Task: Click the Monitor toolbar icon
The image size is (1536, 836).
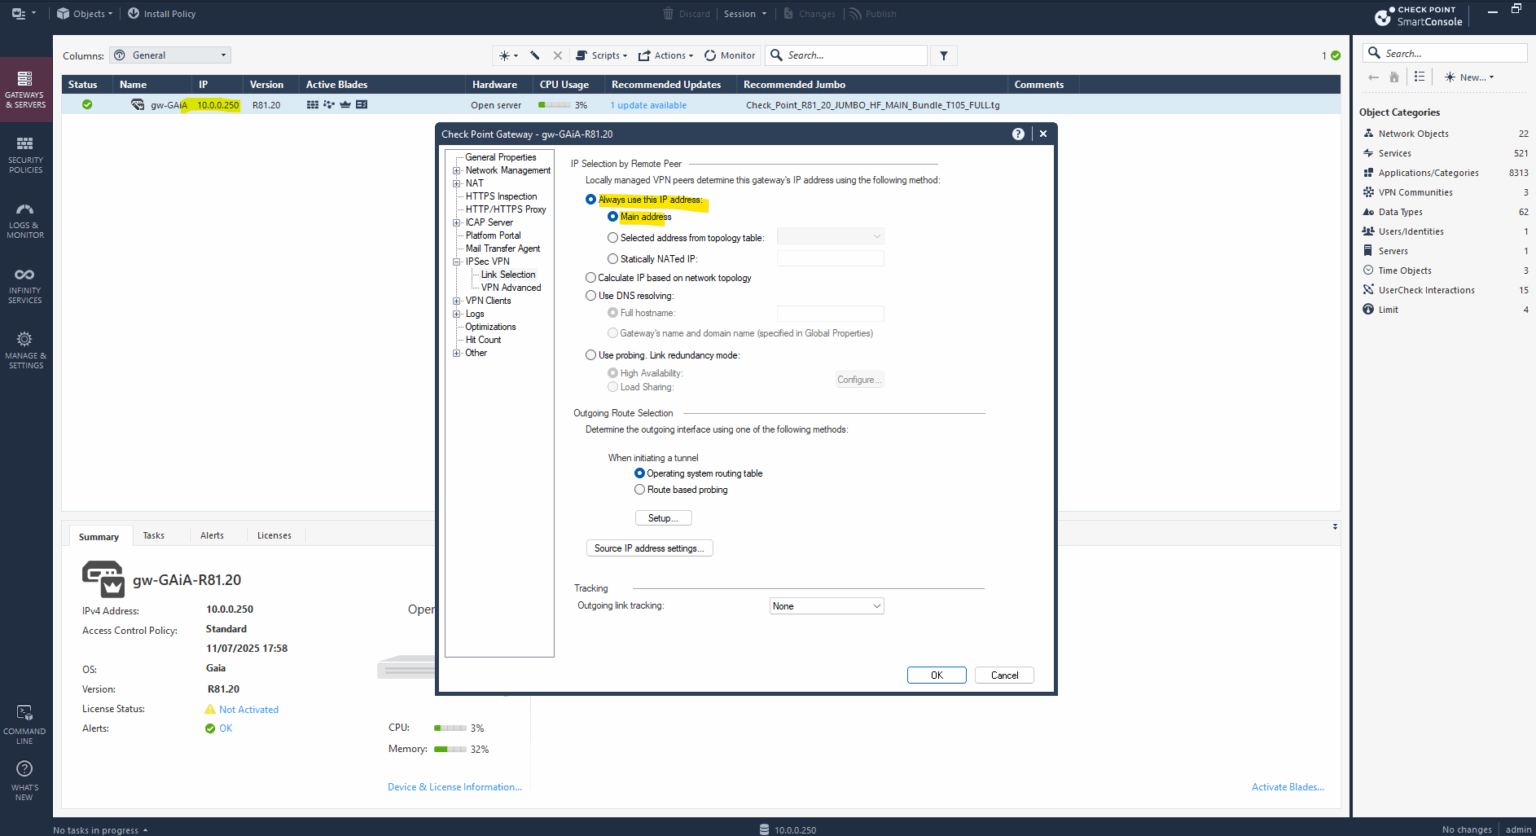Action: coord(729,55)
